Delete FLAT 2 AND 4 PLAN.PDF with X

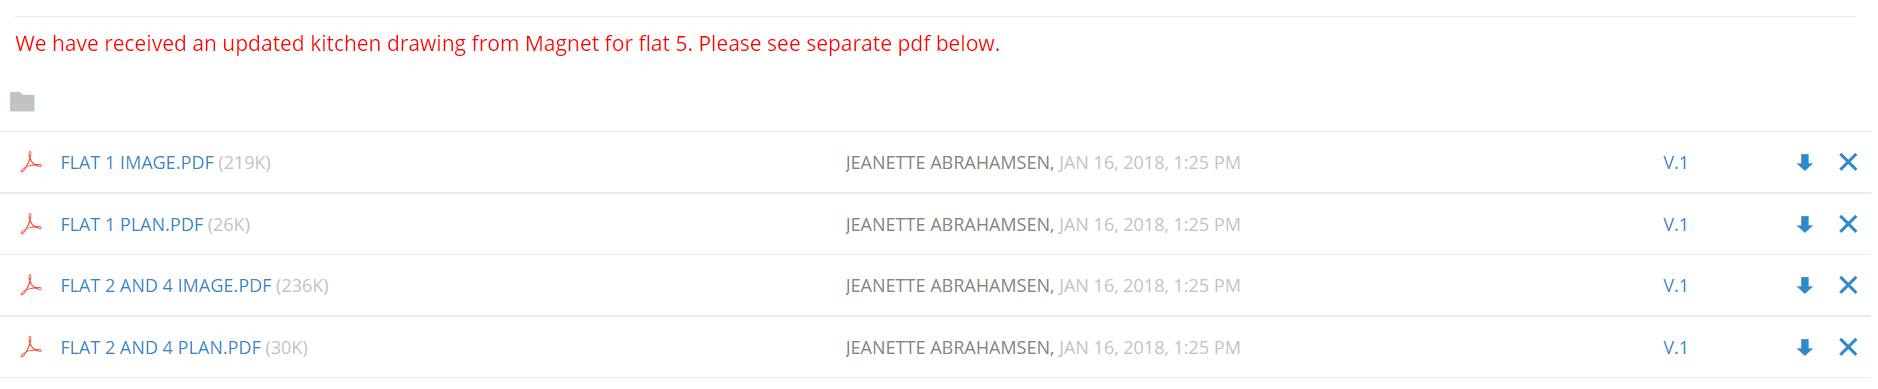click(1848, 347)
